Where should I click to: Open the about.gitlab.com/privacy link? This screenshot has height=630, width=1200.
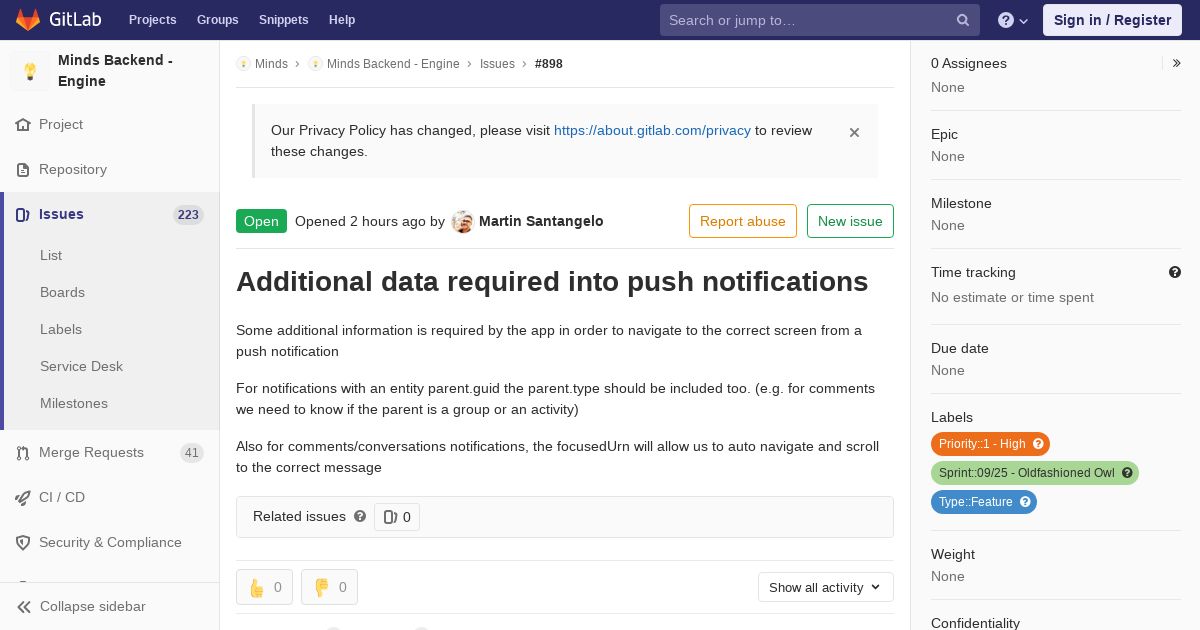[x=652, y=130]
